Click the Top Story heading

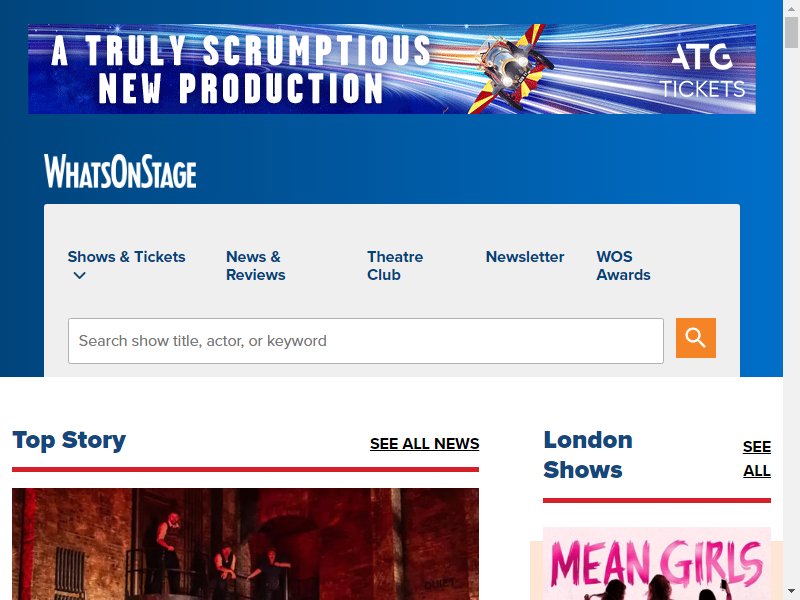(69, 440)
